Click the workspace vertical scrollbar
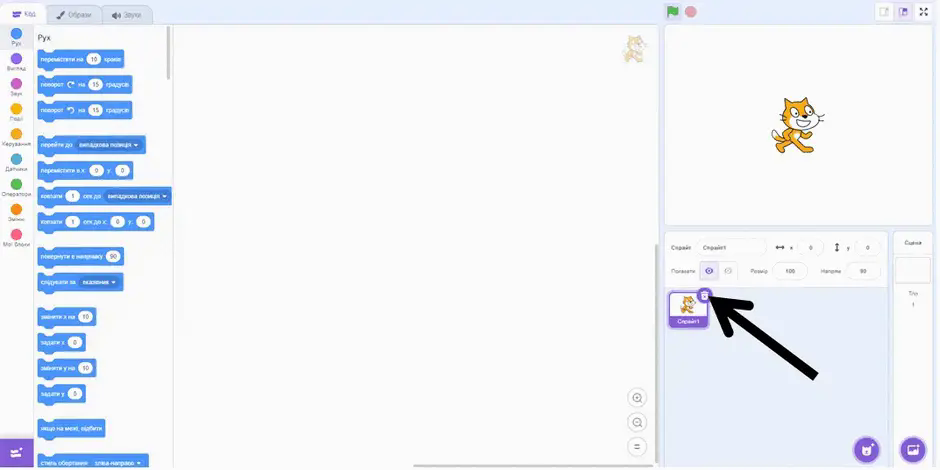This screenshot has height=470, width=940. (656, 354)
